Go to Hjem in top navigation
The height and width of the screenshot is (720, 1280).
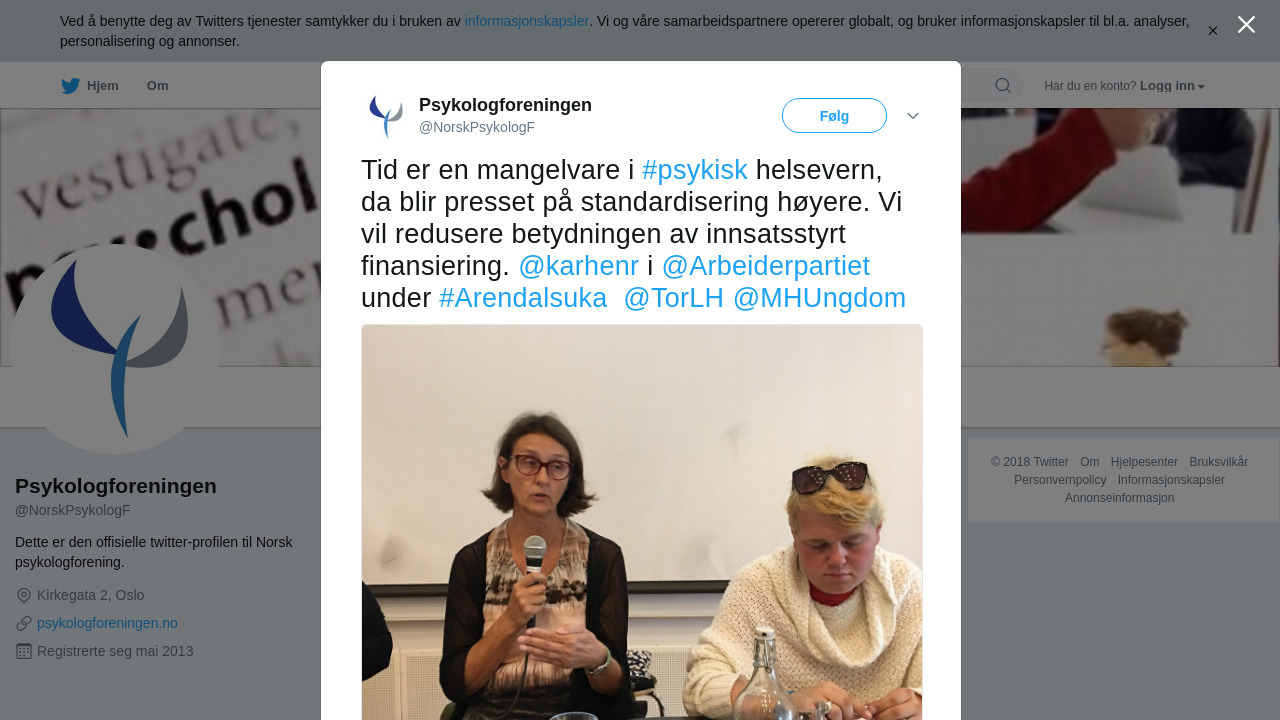pos(103,86)
